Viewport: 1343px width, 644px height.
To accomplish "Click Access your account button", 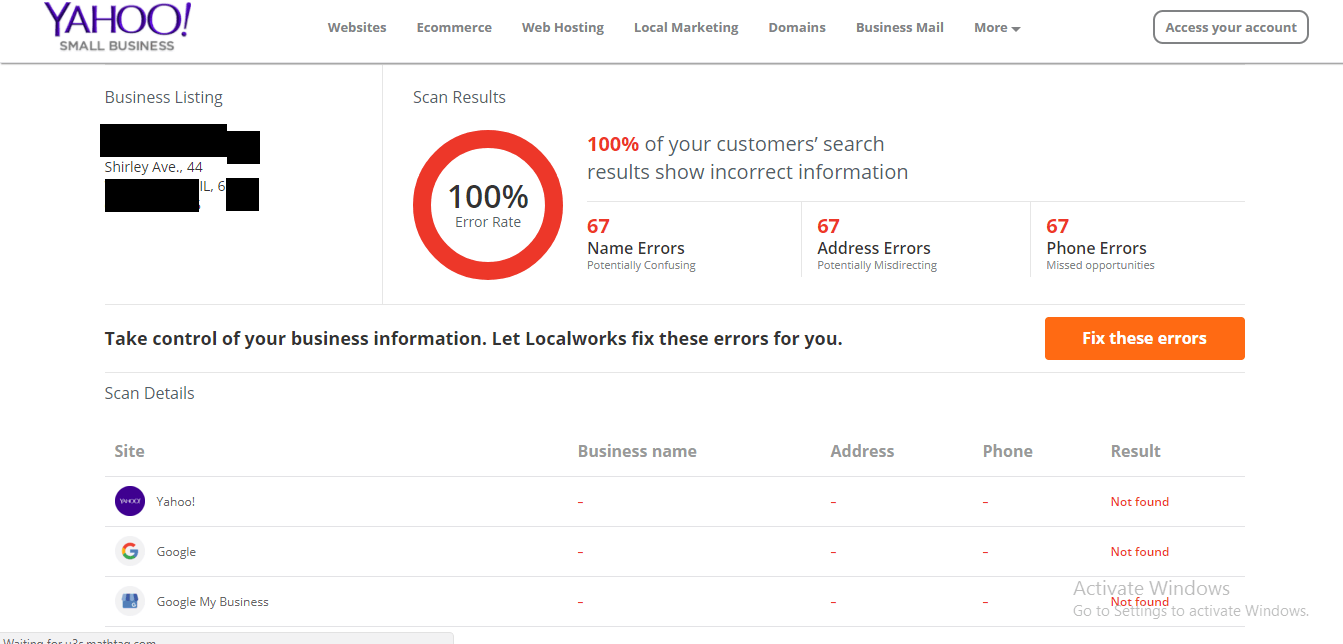I will pos(1231,27).
